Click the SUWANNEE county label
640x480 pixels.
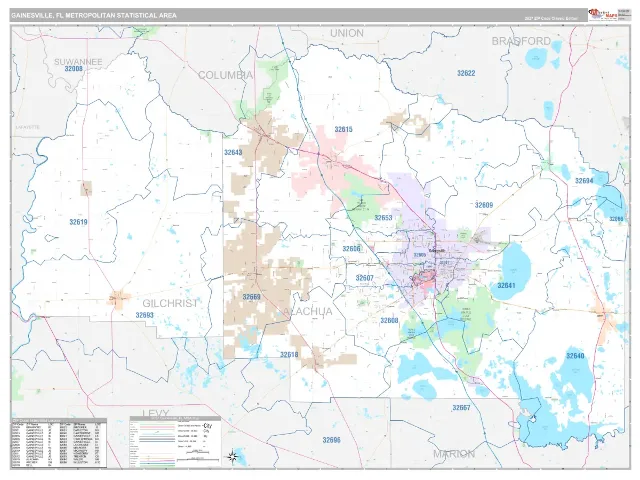[78, 62]
